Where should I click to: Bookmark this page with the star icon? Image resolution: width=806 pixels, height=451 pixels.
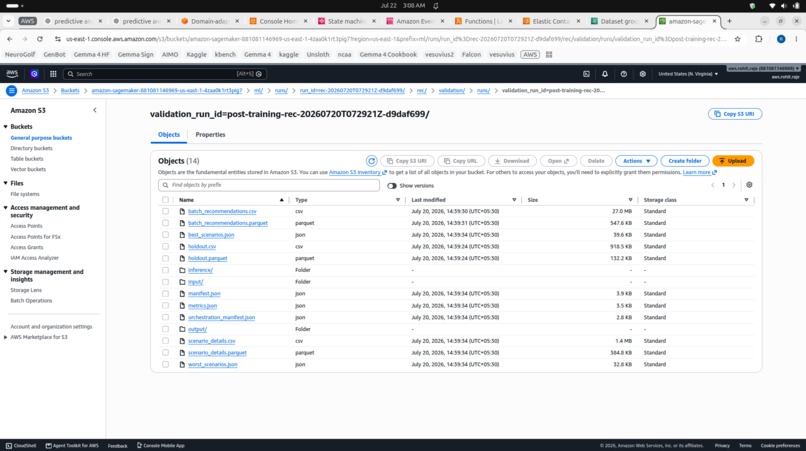(x=738, y=39)
